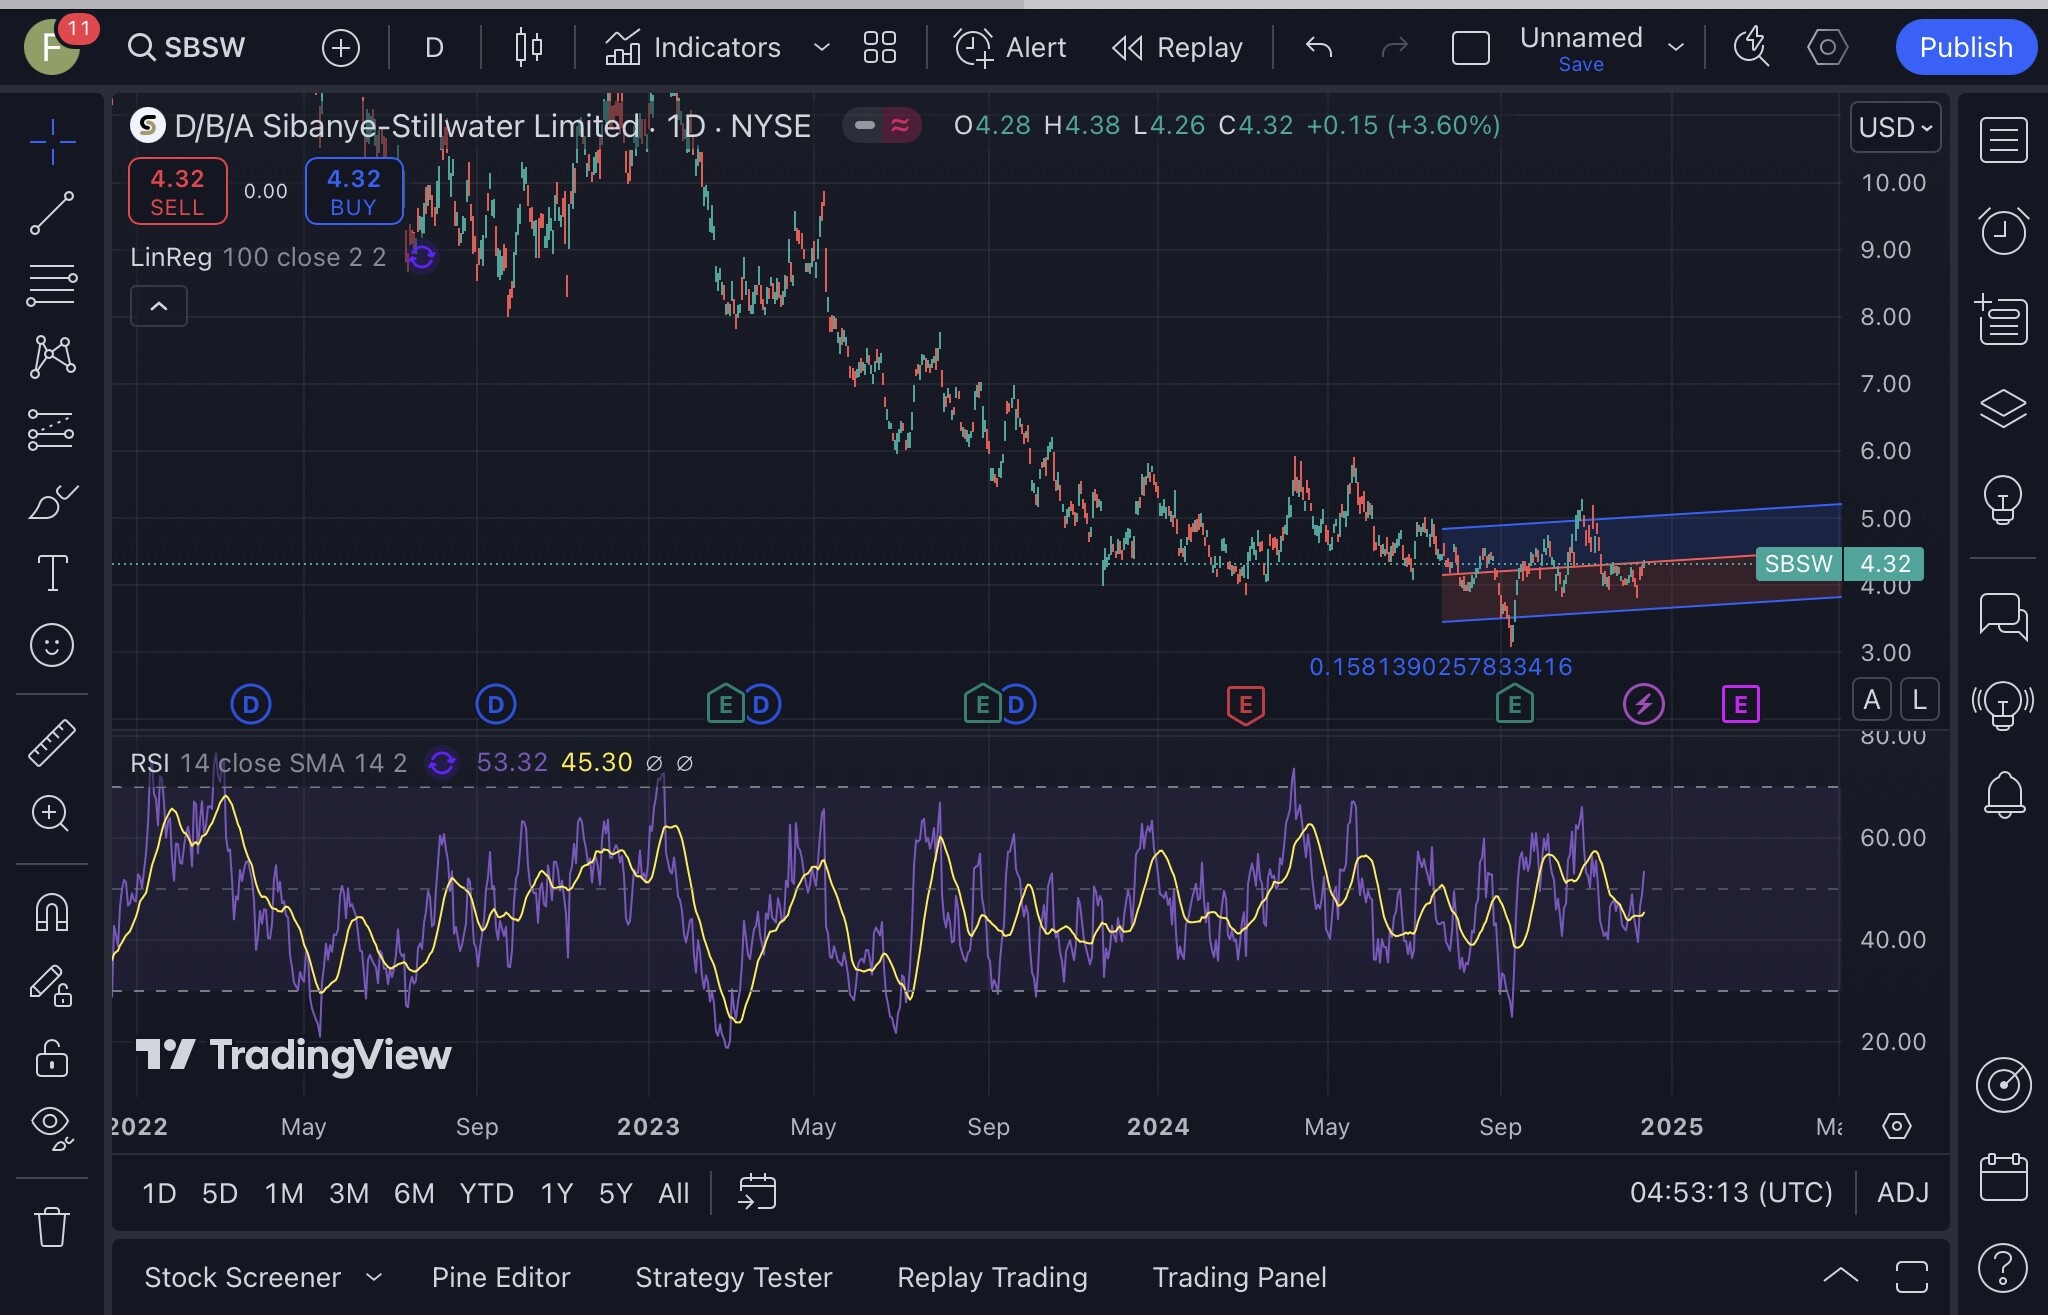Set the time range to 5Y
This screenshot has height=1315, width=2048.
coord(616,1193)
